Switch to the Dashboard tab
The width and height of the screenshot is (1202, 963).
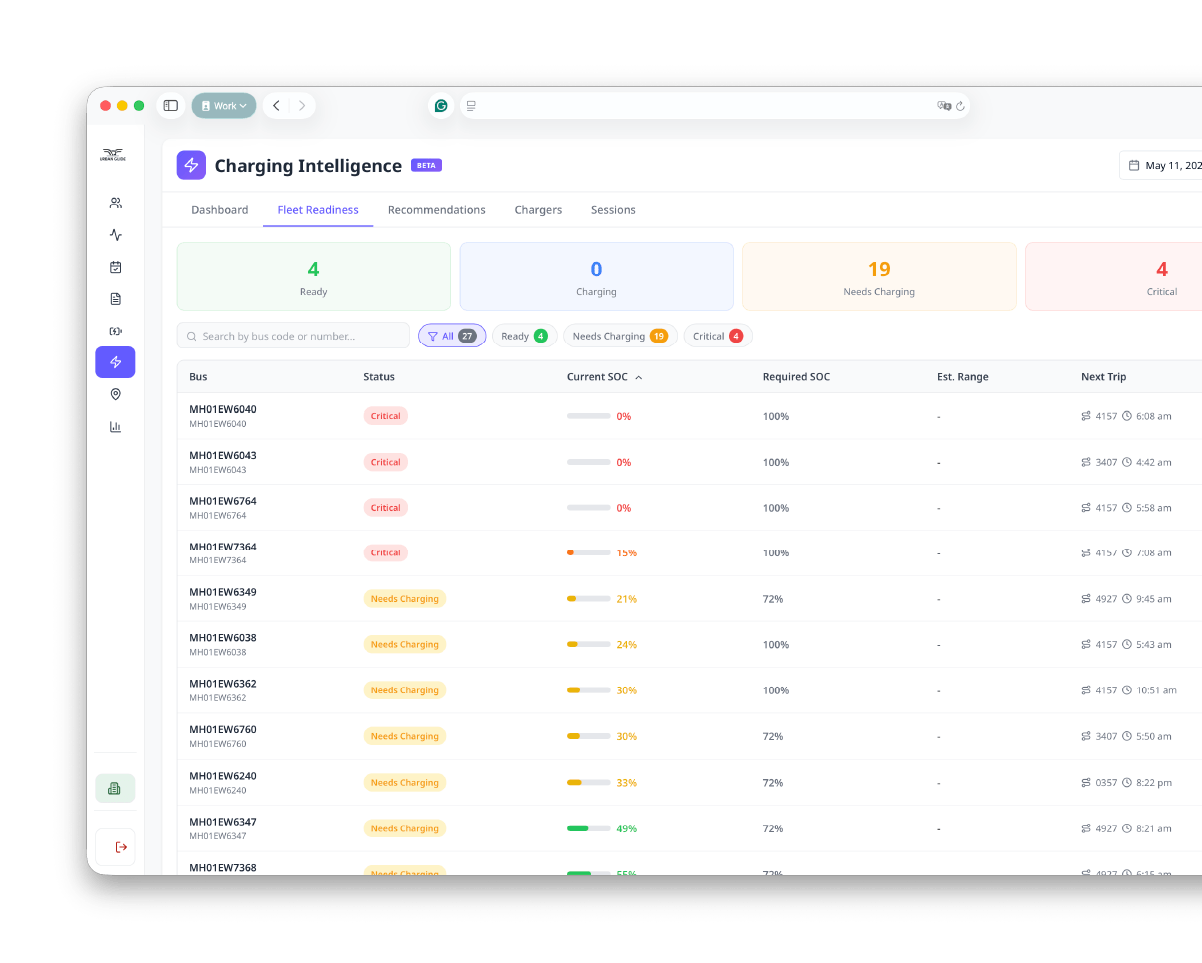coord(220,210)
